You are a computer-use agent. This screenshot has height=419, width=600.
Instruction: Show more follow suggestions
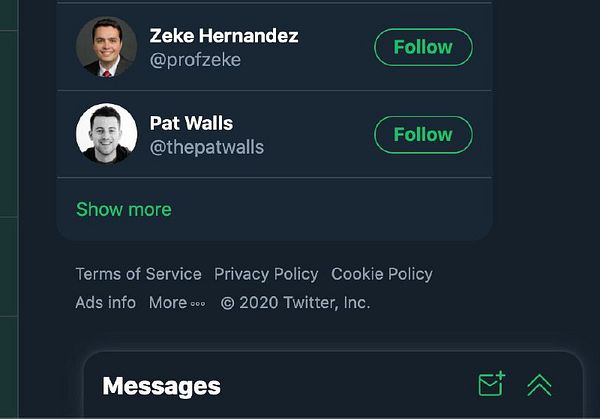(124, 209)
